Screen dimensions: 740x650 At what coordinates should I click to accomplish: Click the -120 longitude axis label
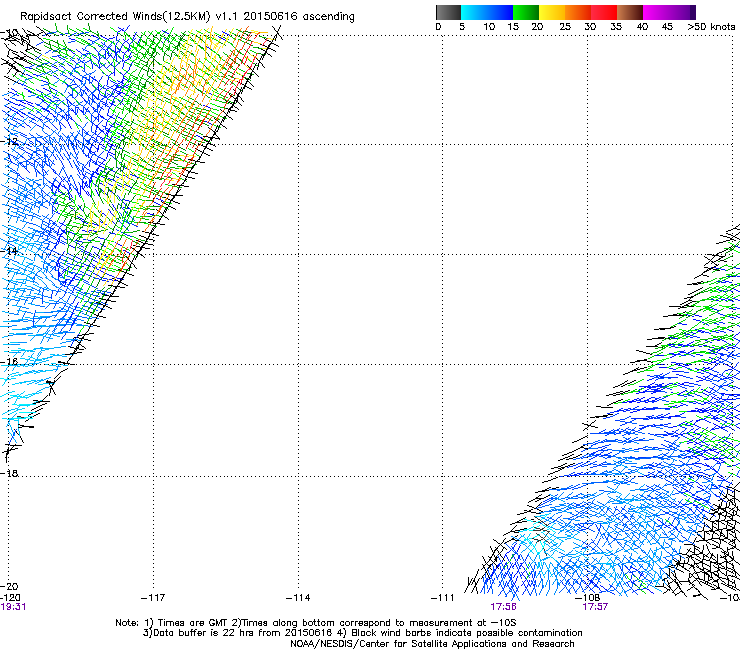(x=10, y=598)
